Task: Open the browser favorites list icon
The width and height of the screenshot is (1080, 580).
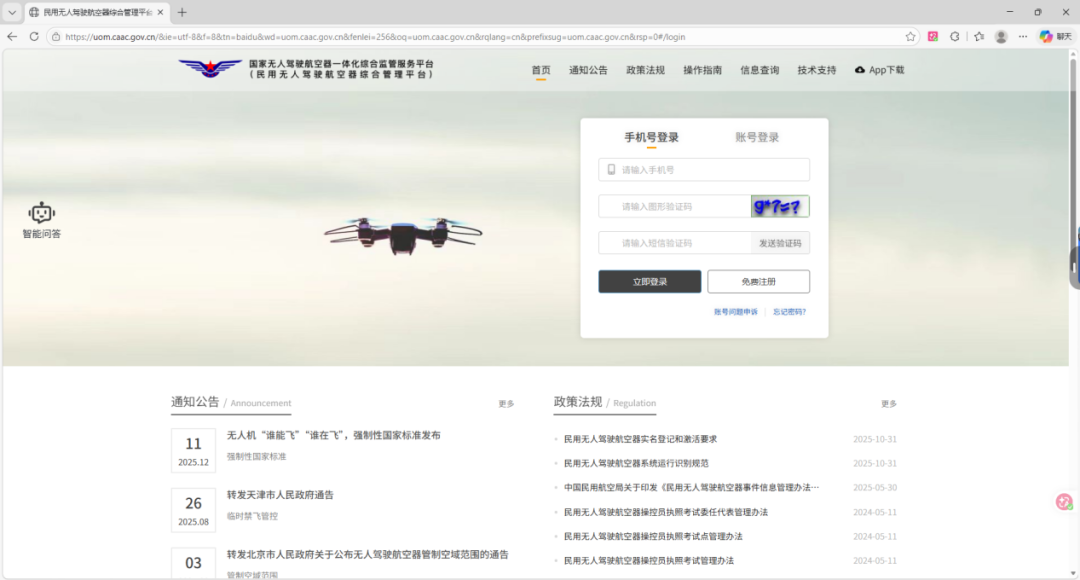Action: click(979, 36)
